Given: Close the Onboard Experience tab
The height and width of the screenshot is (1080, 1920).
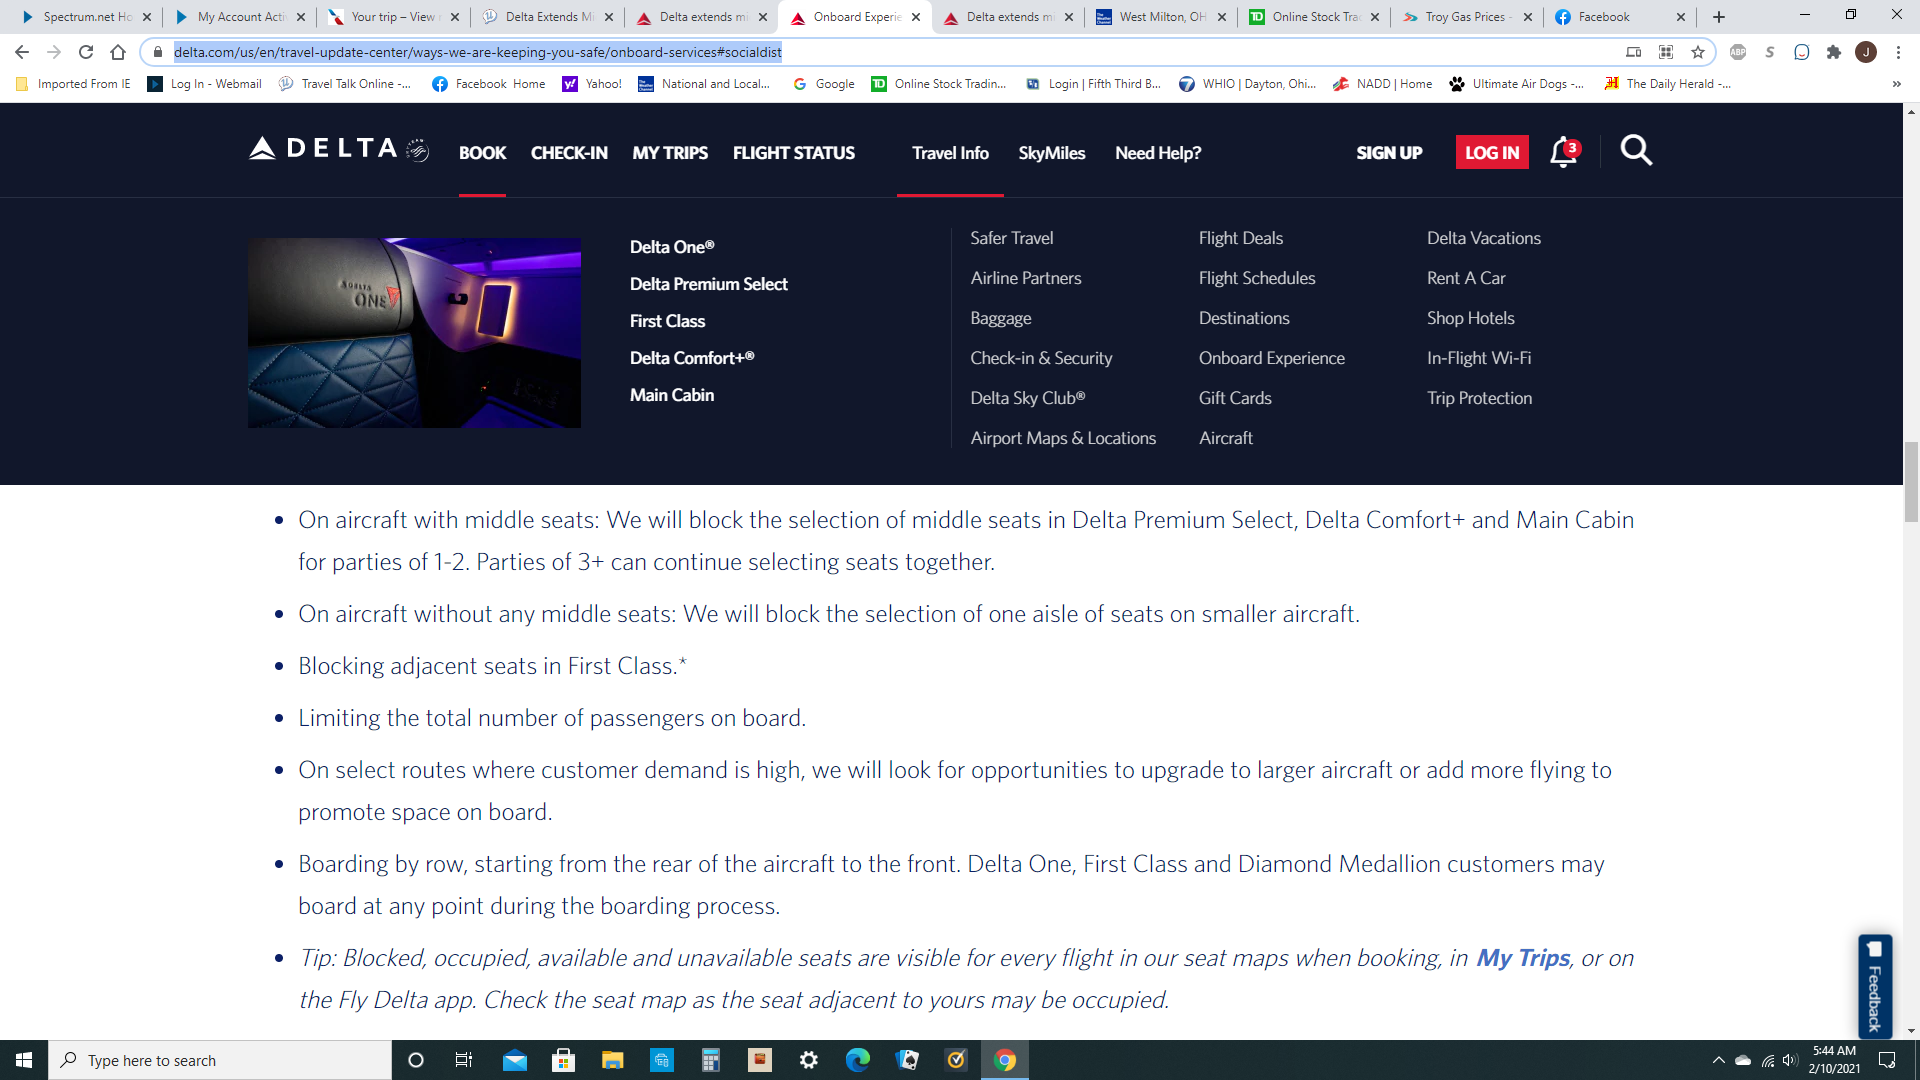Looking at the screenshot, I should [916, 17].
